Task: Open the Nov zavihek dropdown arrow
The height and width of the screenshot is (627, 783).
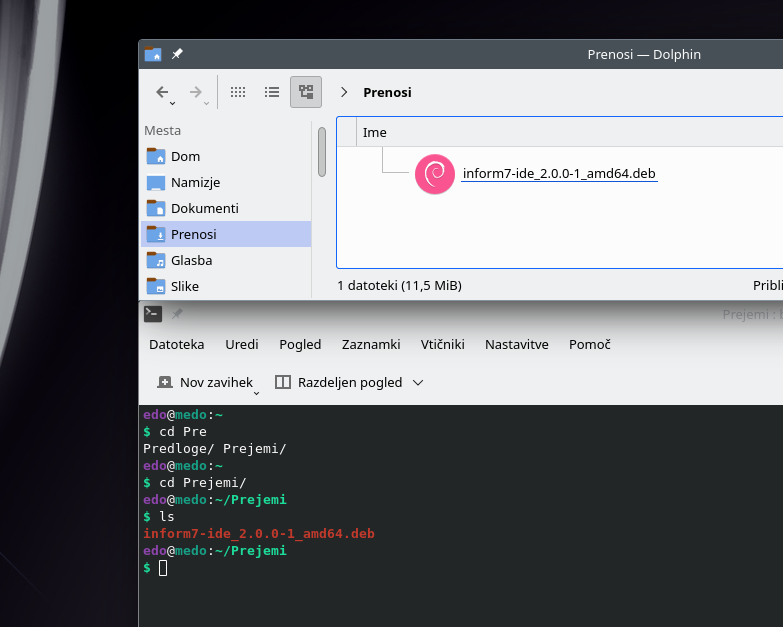Action: tap(256, 393)
